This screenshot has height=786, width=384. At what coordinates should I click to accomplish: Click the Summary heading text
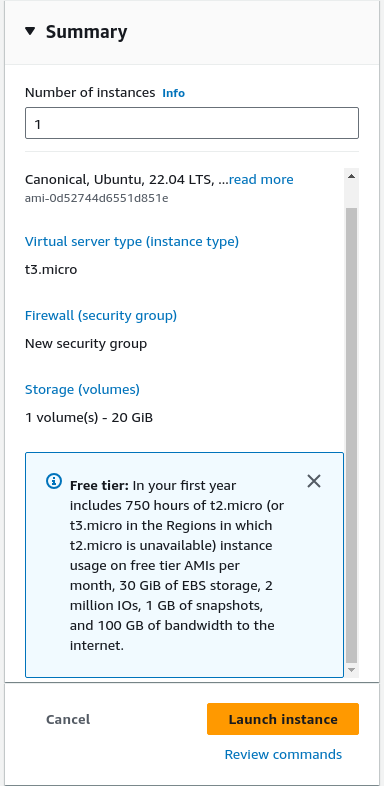(x=86, y=32)
